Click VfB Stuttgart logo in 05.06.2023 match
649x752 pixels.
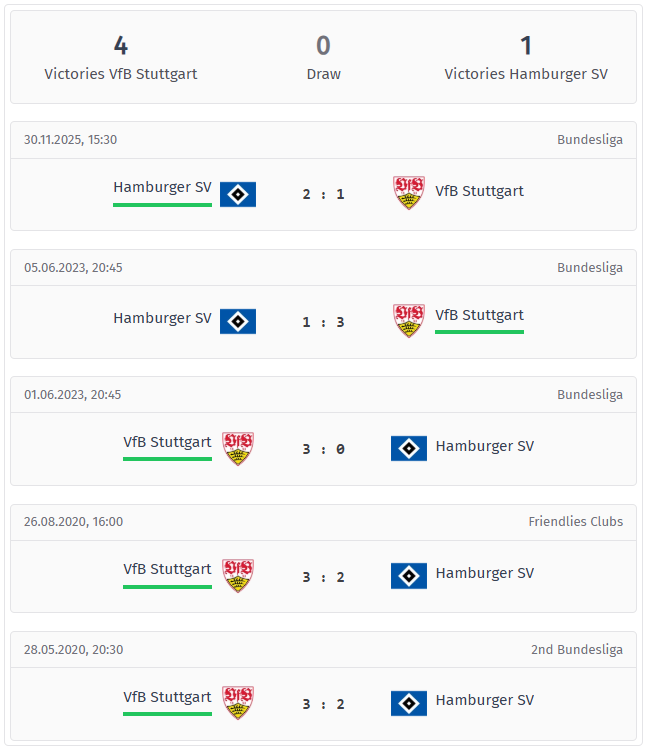coord(409,320)
